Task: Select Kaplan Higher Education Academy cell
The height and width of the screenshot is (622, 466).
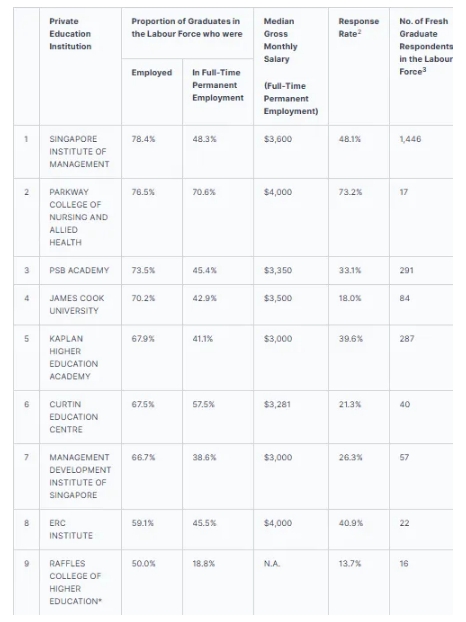Action: pyautogui.click(x=74, y=357)
